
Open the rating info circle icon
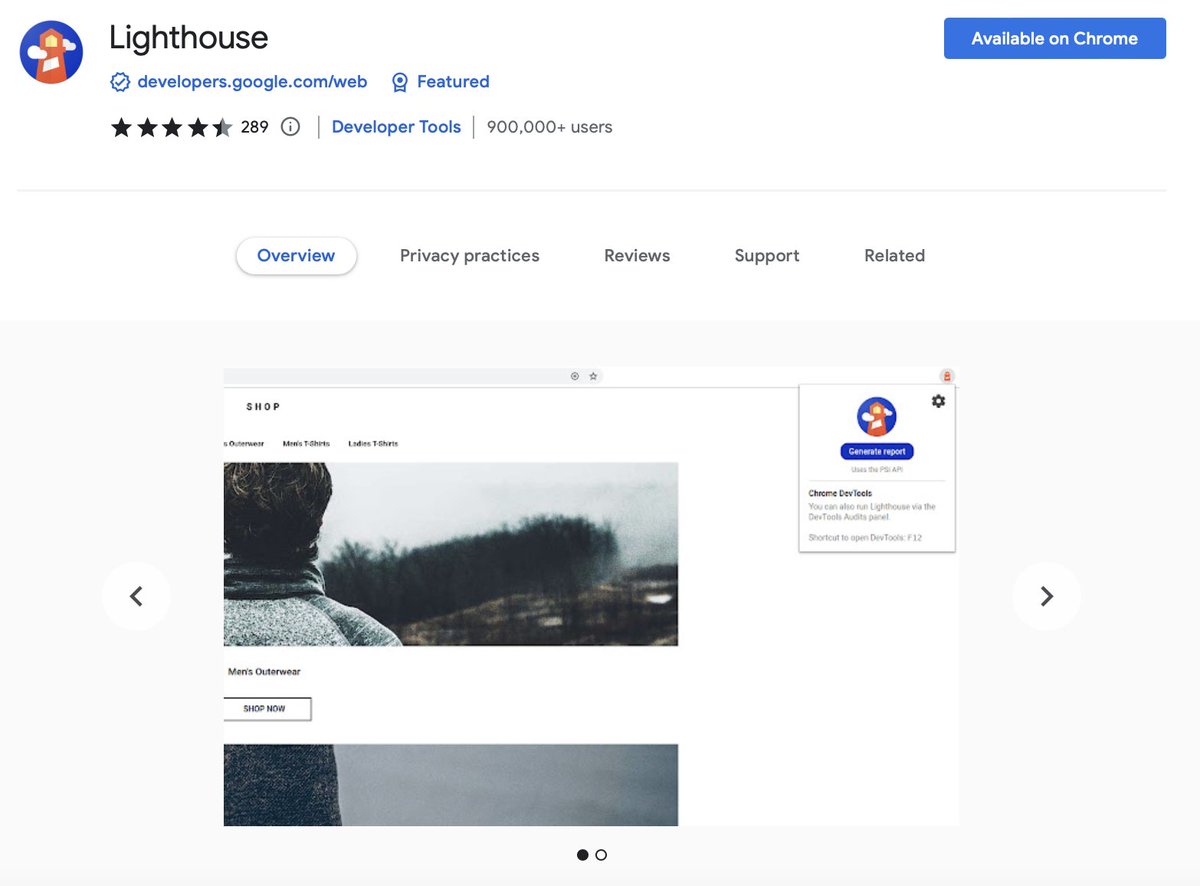290,127
